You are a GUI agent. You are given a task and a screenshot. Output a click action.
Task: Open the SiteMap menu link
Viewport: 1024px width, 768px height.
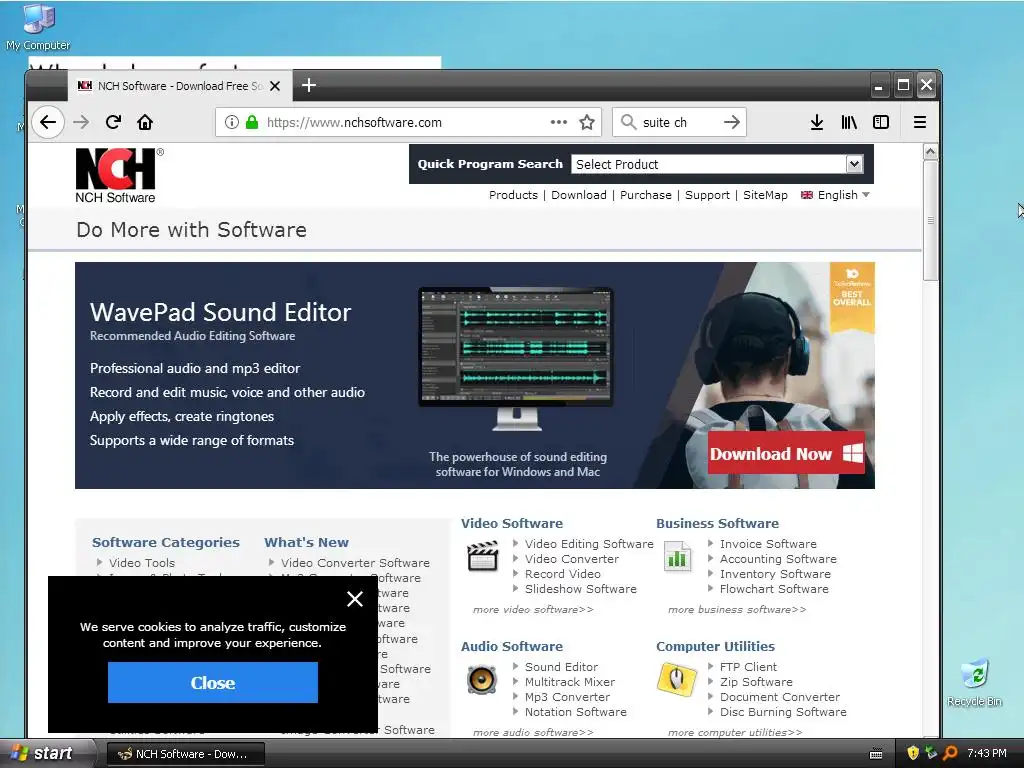(765, 195)
